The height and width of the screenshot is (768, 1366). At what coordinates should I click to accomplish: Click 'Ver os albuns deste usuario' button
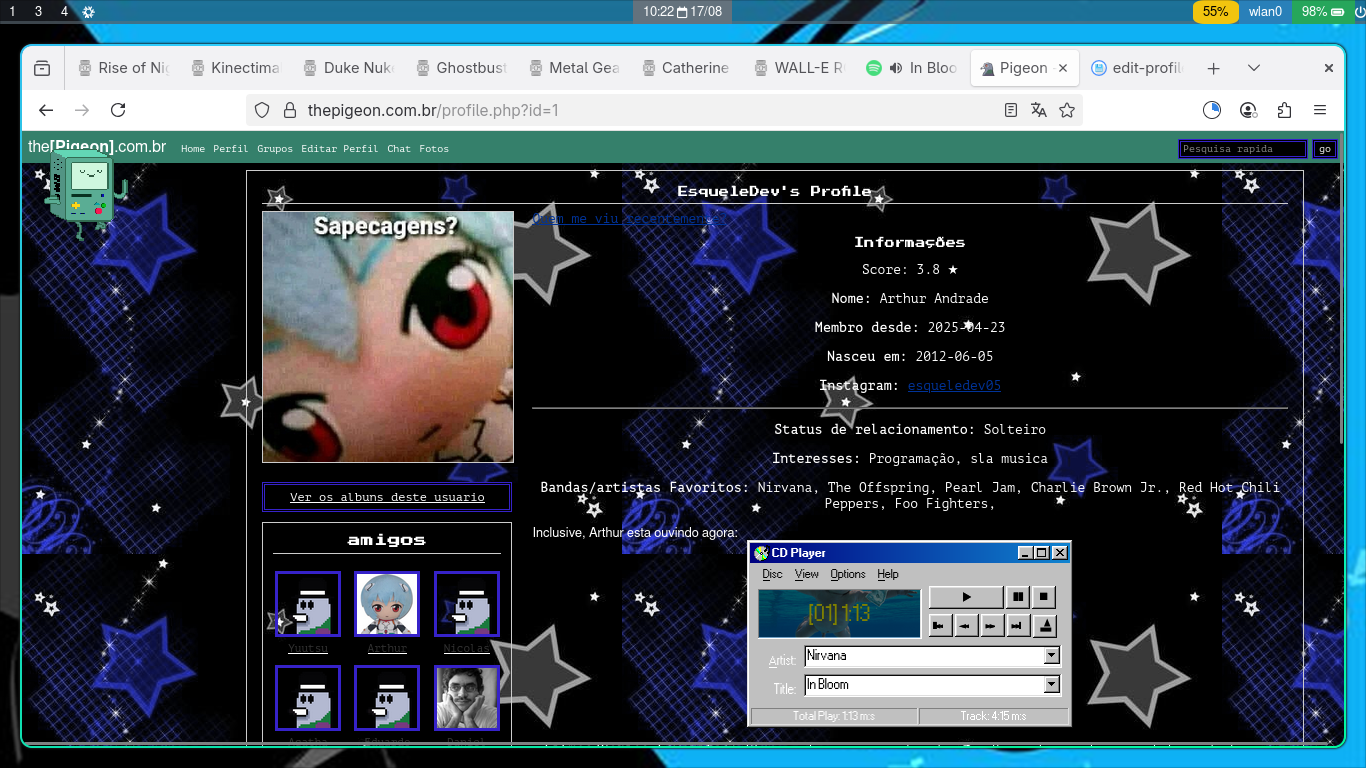(387, 497)
